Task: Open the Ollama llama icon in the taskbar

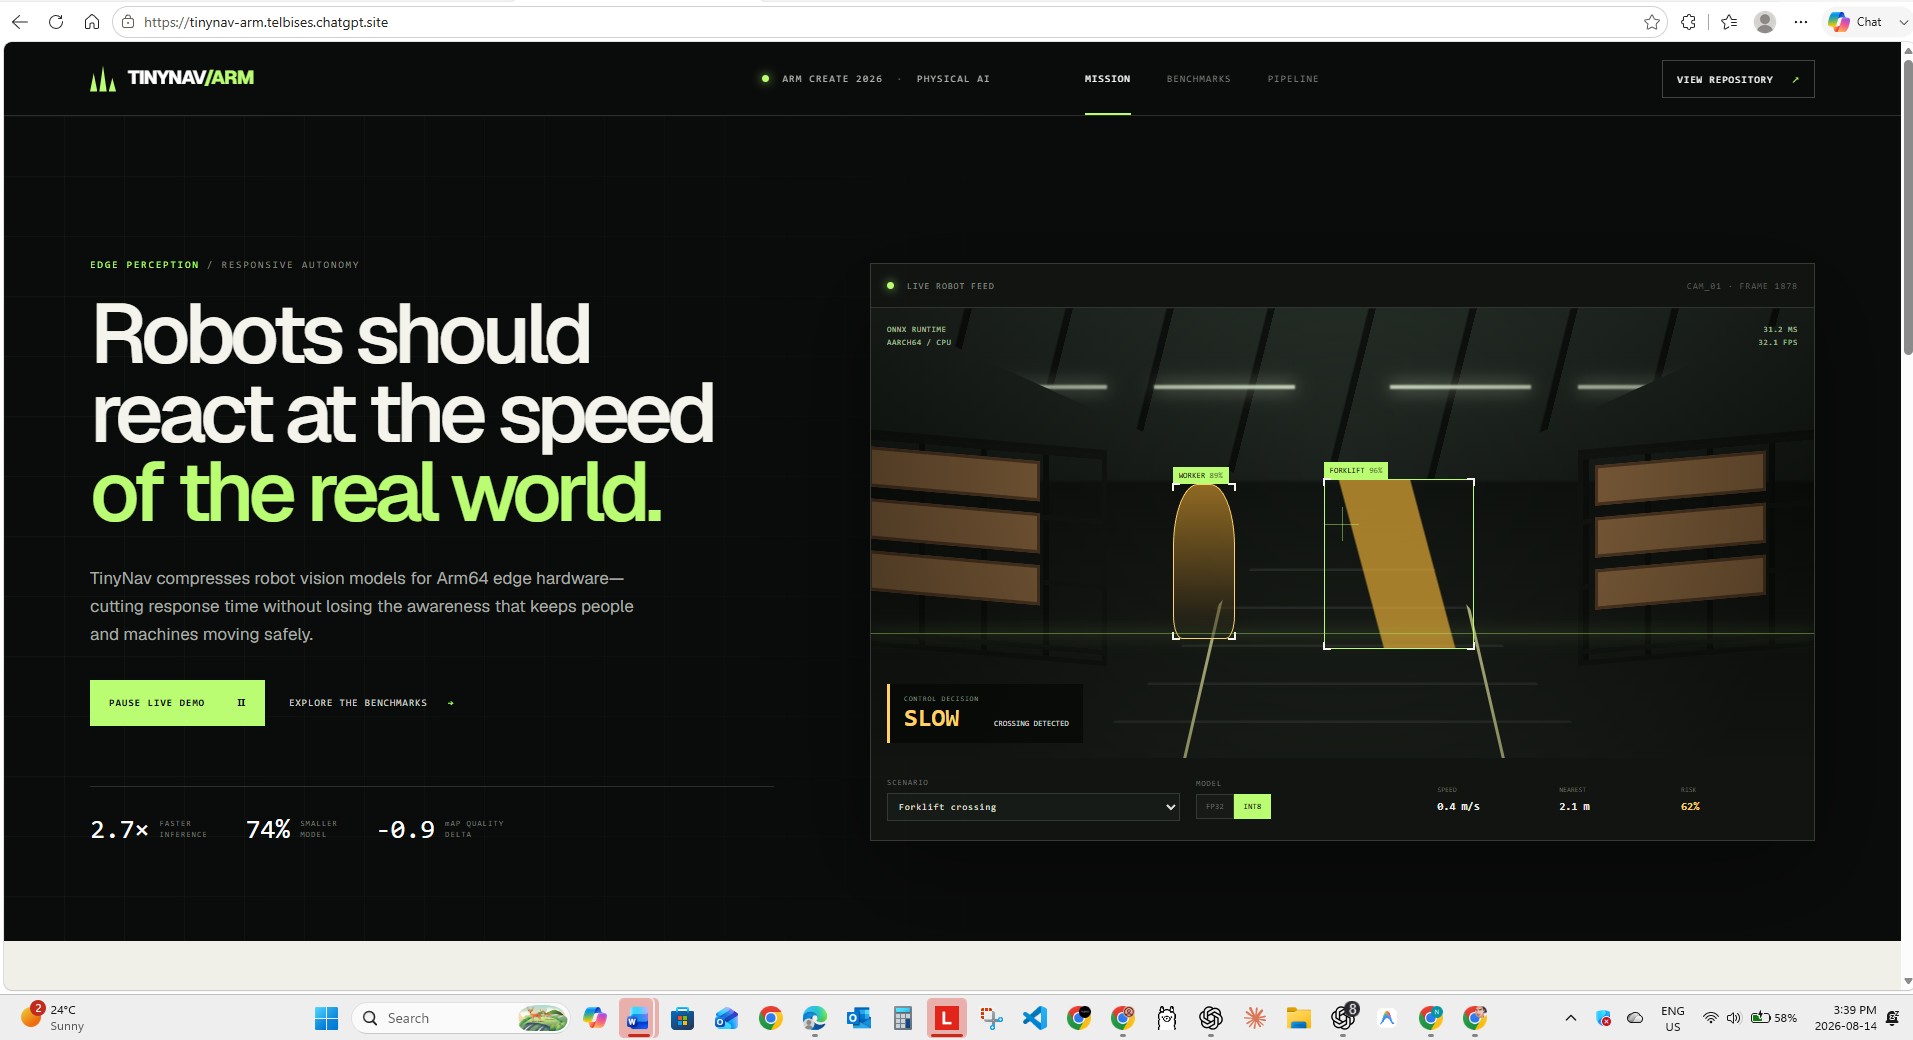Action: click(1166, 1018)
